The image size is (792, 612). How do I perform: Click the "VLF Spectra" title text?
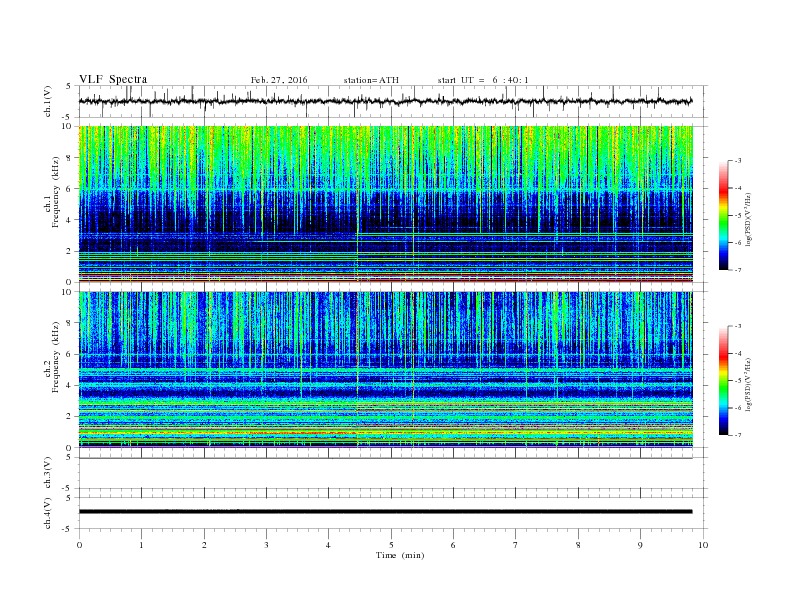[113, 79]
